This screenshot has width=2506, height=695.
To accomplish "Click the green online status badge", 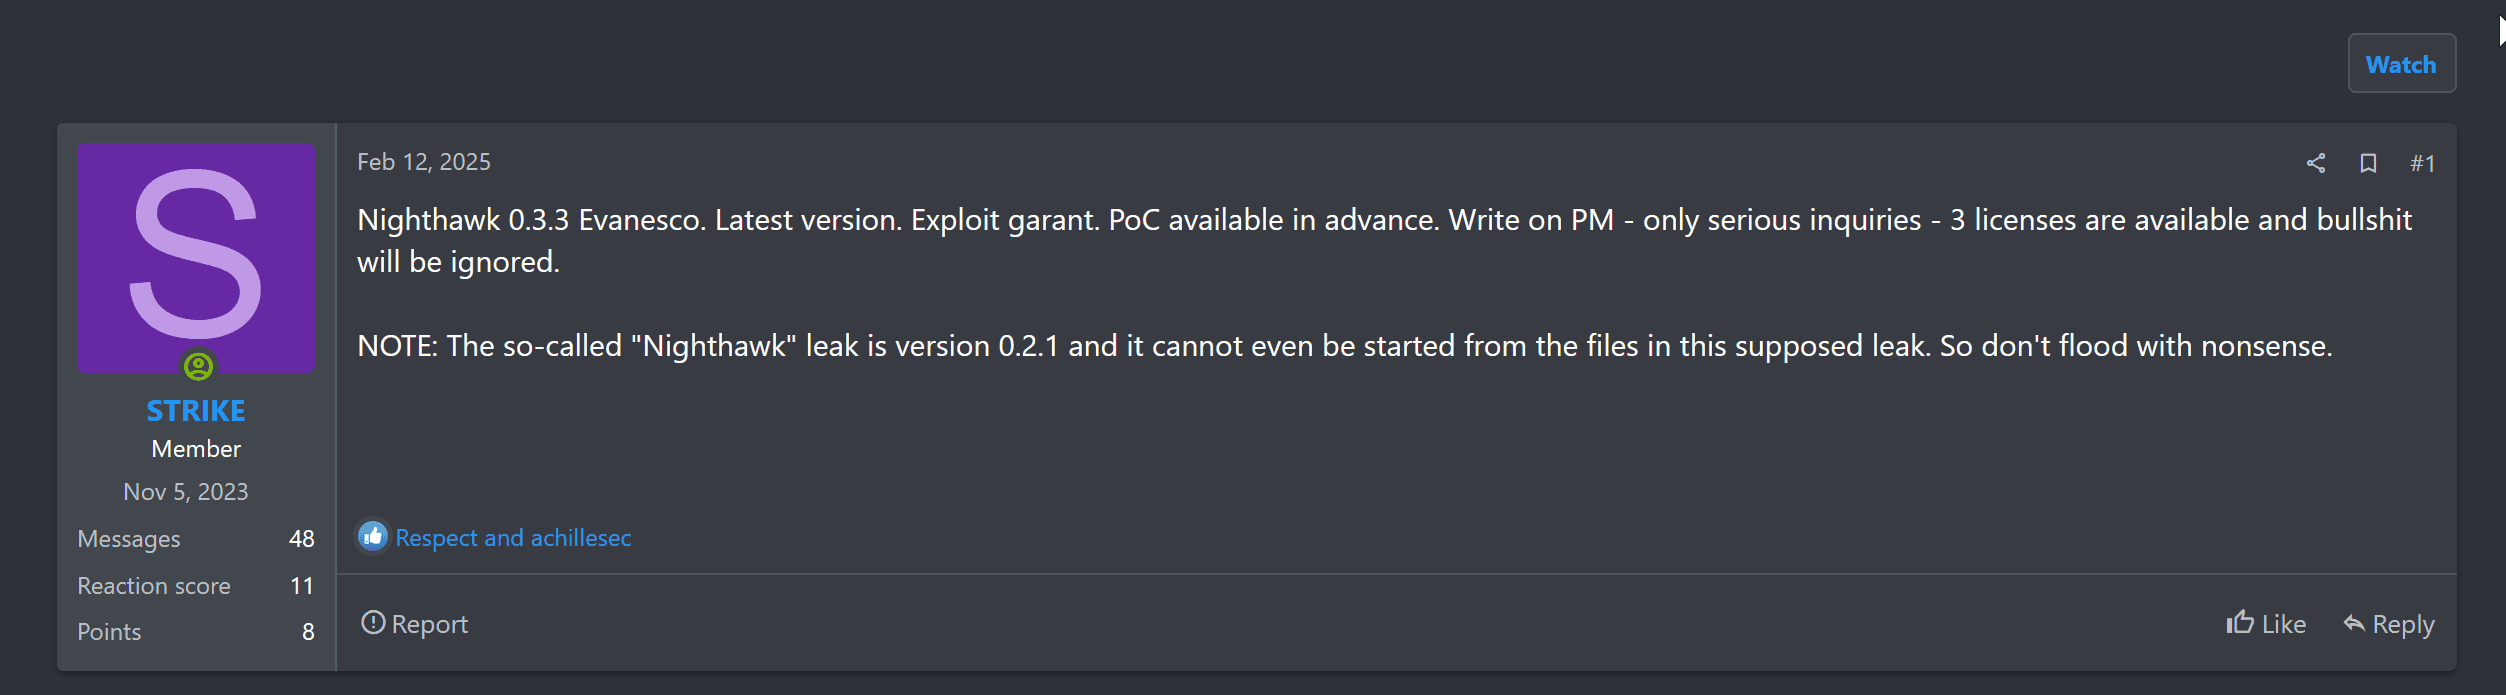I will click(x=198, y=367).
